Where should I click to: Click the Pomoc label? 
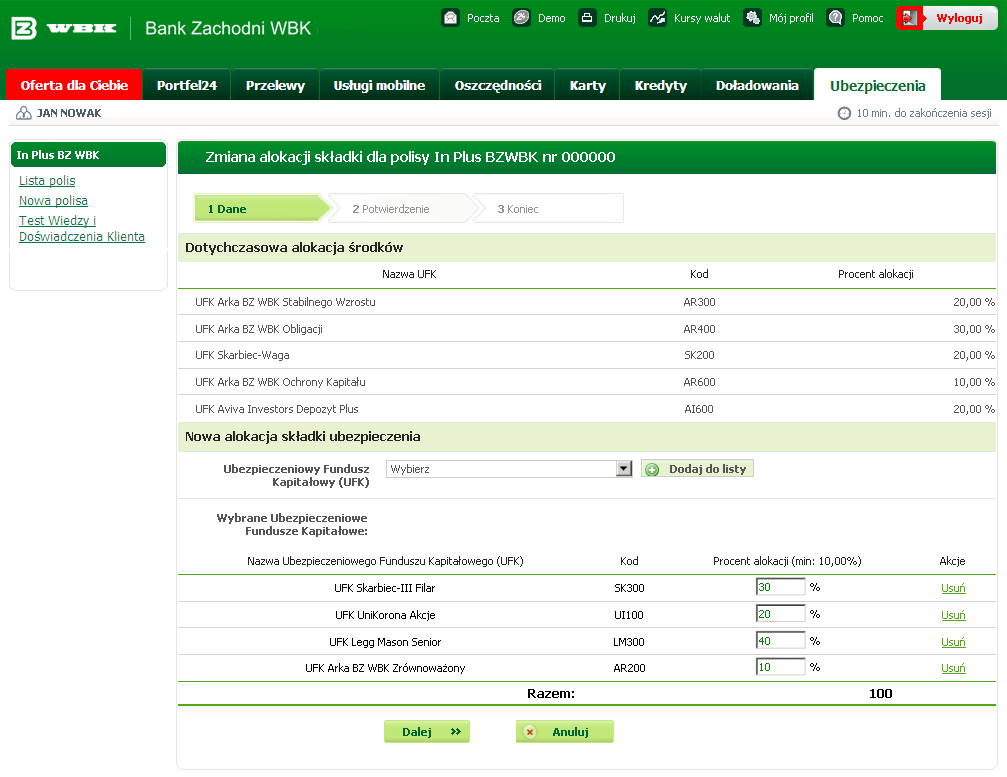point(868,18)
